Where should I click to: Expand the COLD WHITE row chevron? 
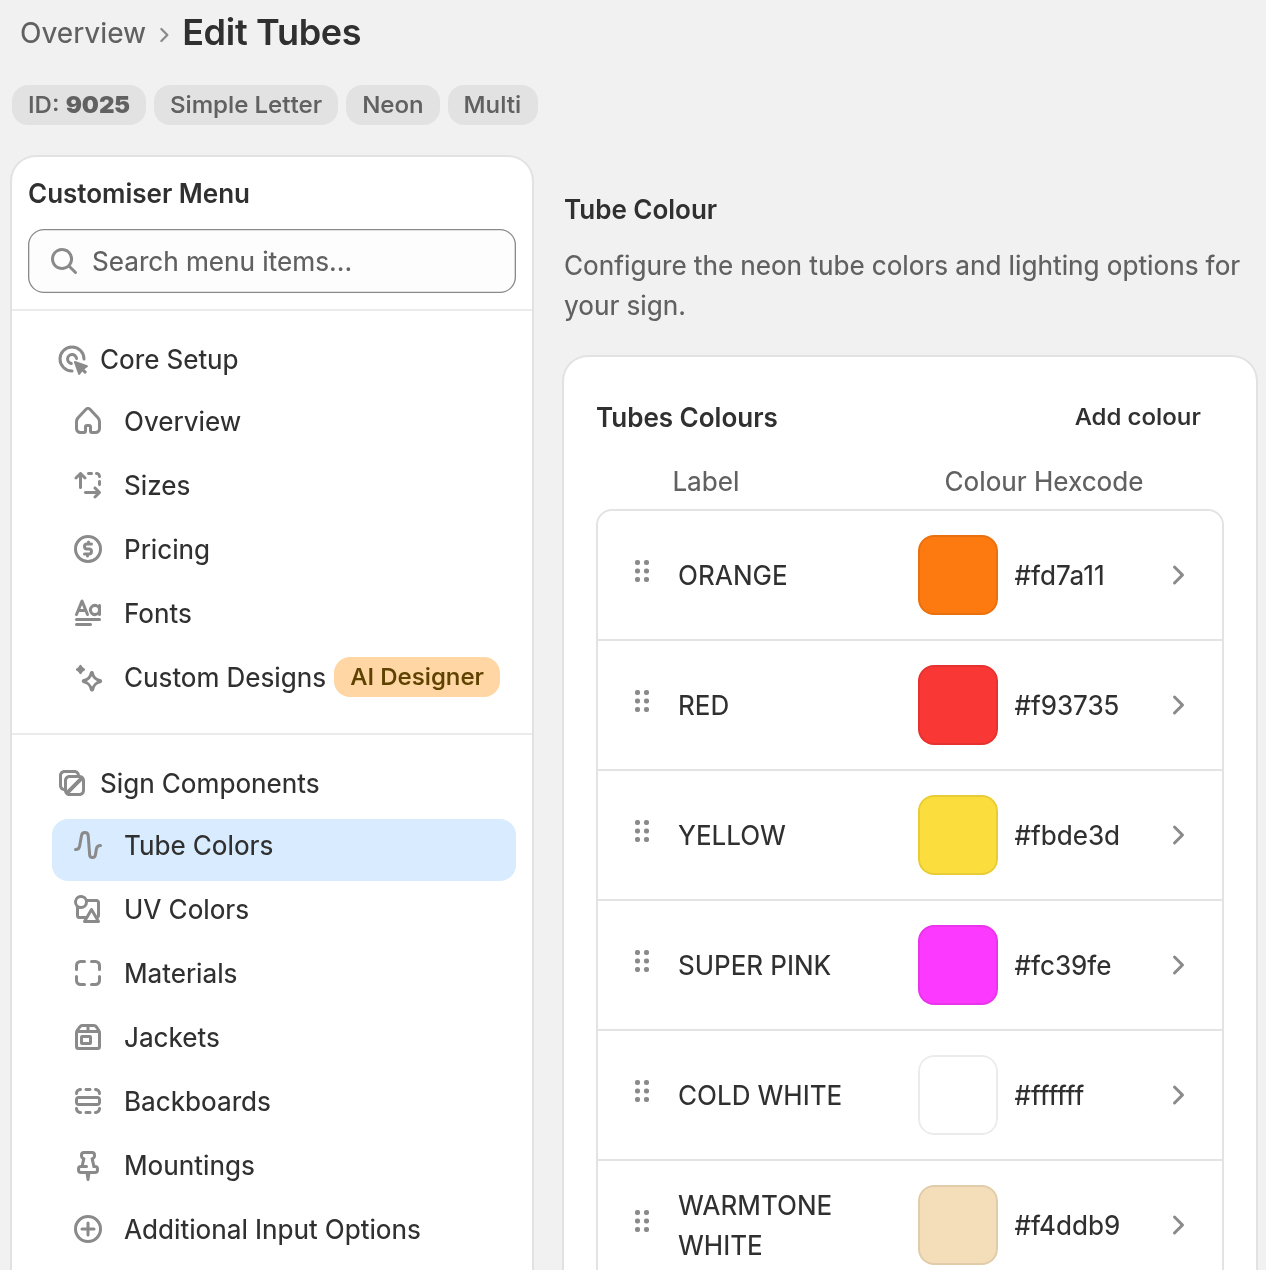pyautogui.click(x=1178, y=1095)
